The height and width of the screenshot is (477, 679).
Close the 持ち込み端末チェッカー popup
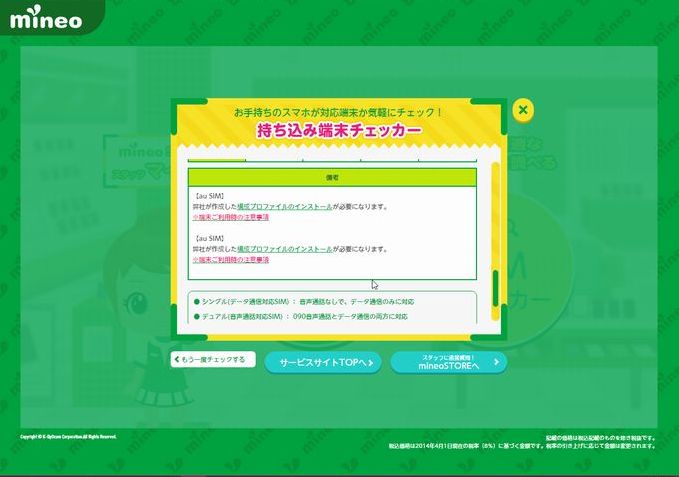(x=523, y=110)
